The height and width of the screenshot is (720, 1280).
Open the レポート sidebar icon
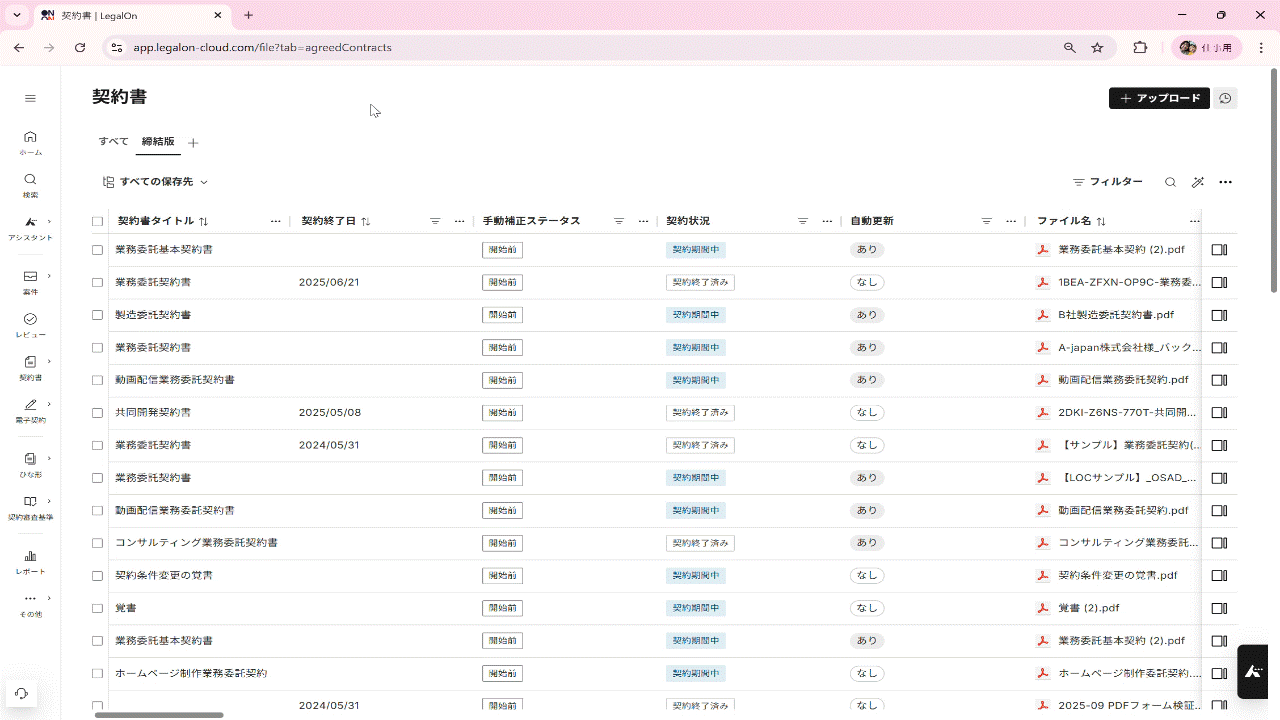click(30, 561)
